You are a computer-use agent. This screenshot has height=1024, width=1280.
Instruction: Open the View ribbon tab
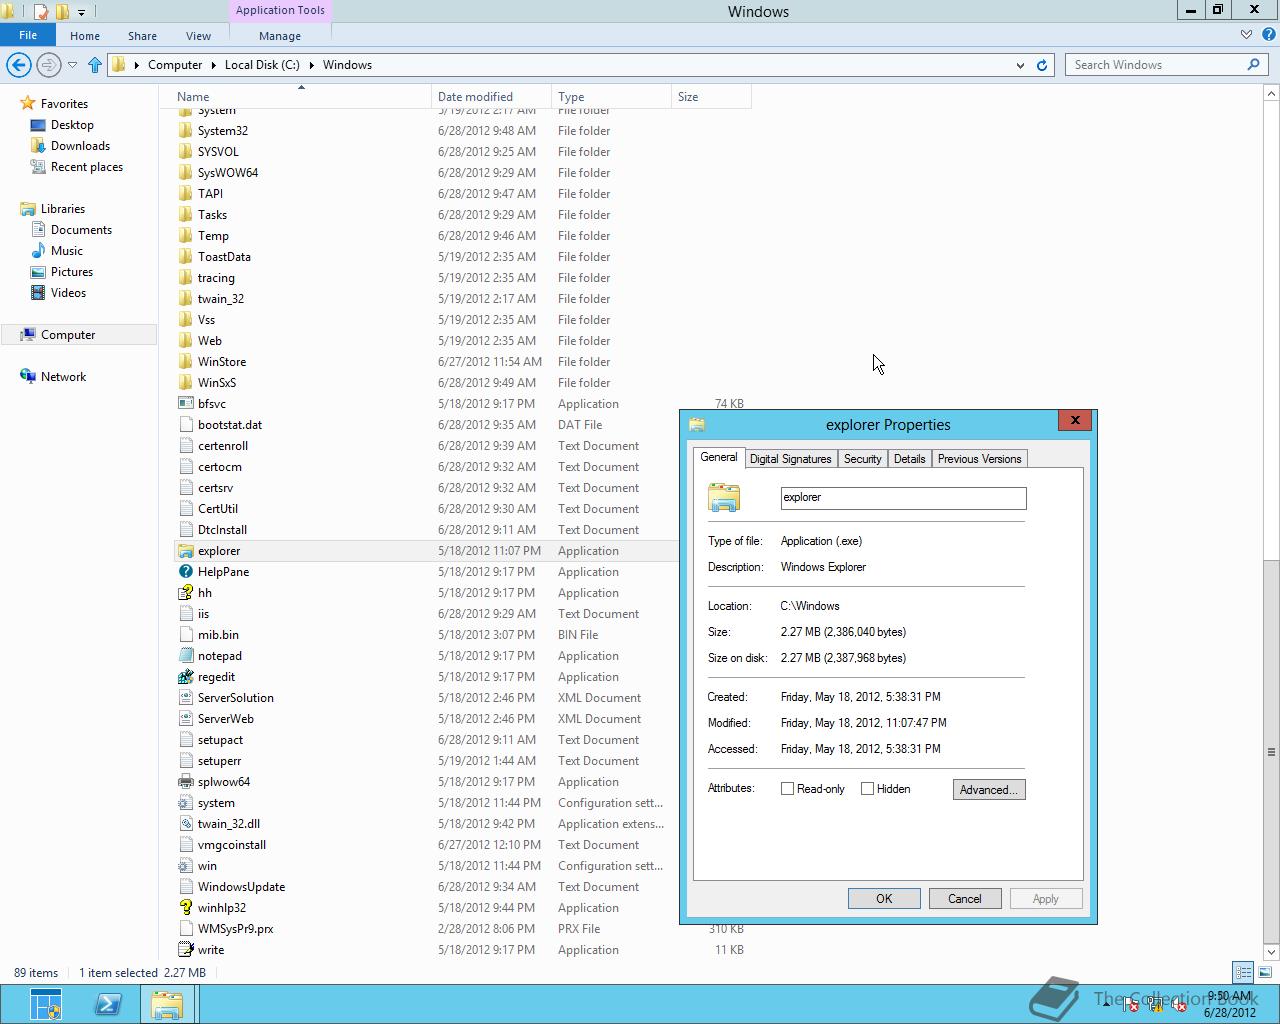(198, 36)
